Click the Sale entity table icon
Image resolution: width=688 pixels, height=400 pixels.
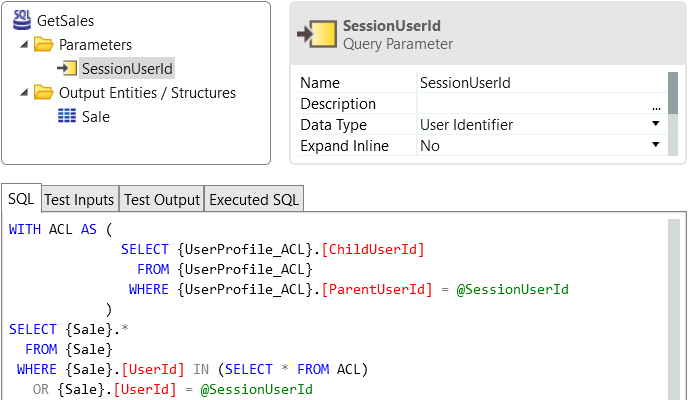(67, 117)
